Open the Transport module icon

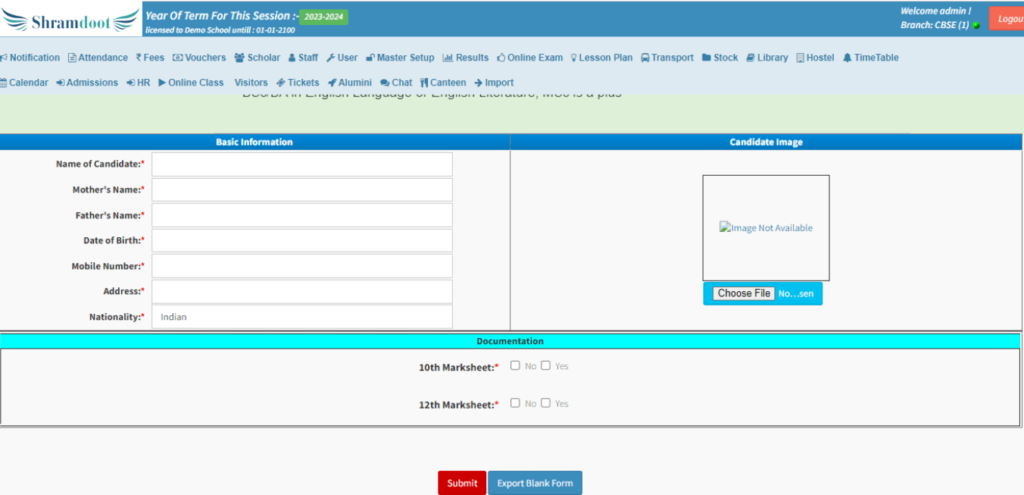645,58
